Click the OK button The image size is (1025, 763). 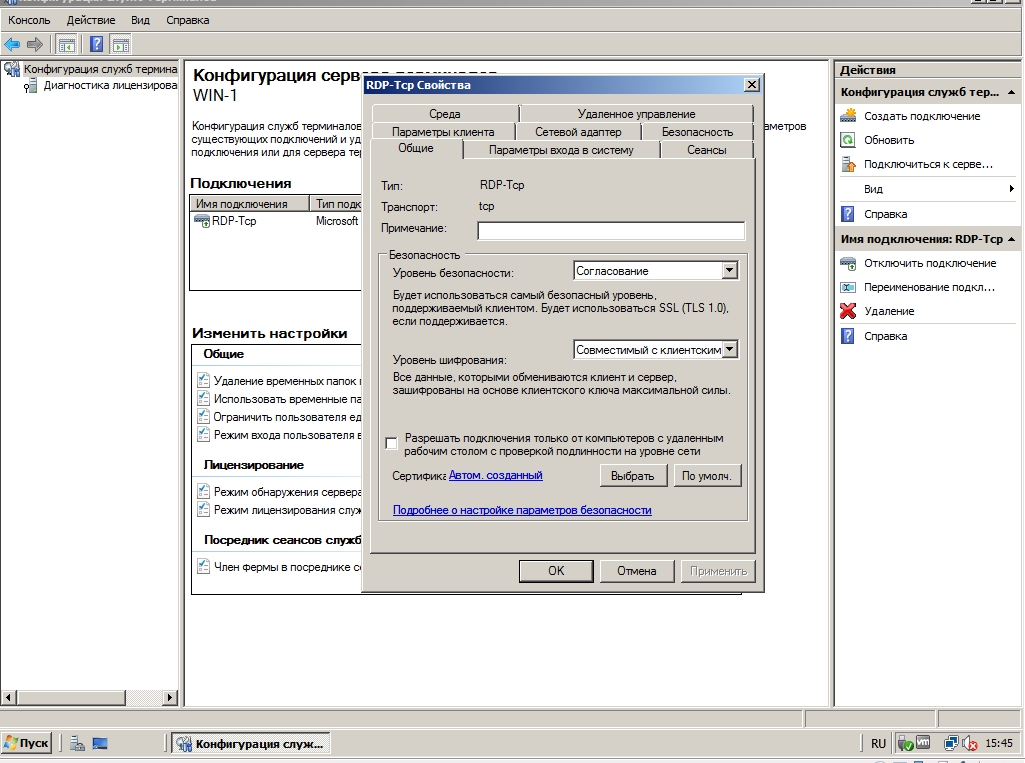[556, 571]
